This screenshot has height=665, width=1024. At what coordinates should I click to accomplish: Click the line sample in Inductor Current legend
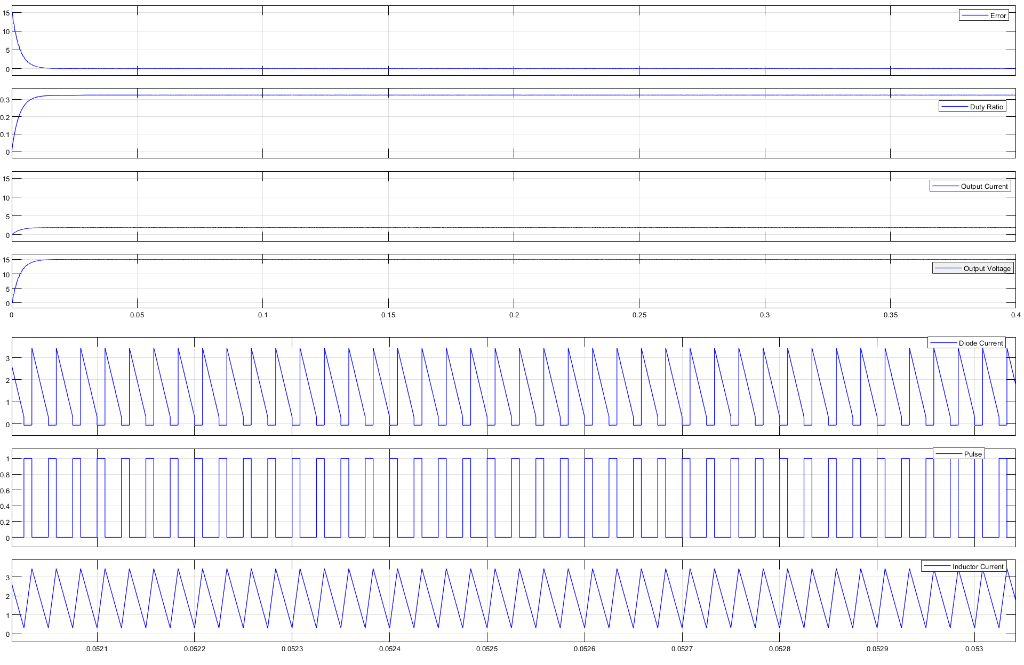tap(937, 566)
